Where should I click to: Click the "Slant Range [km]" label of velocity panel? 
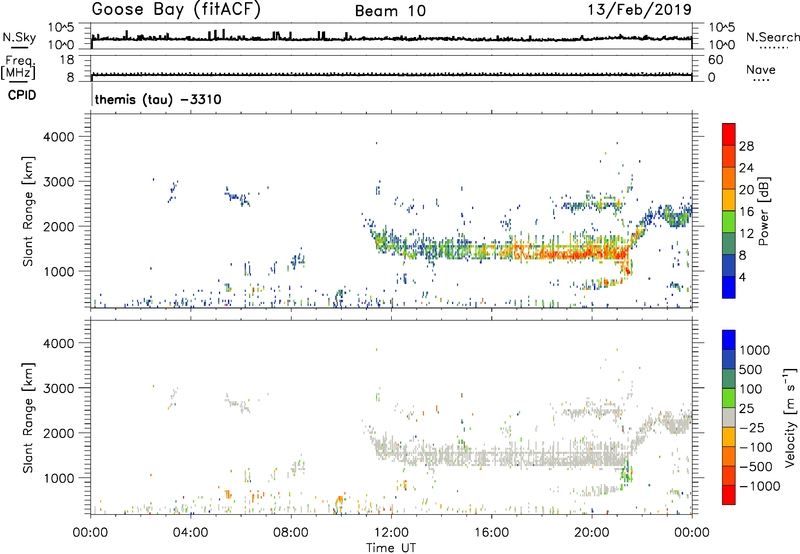tap(28, 418)
